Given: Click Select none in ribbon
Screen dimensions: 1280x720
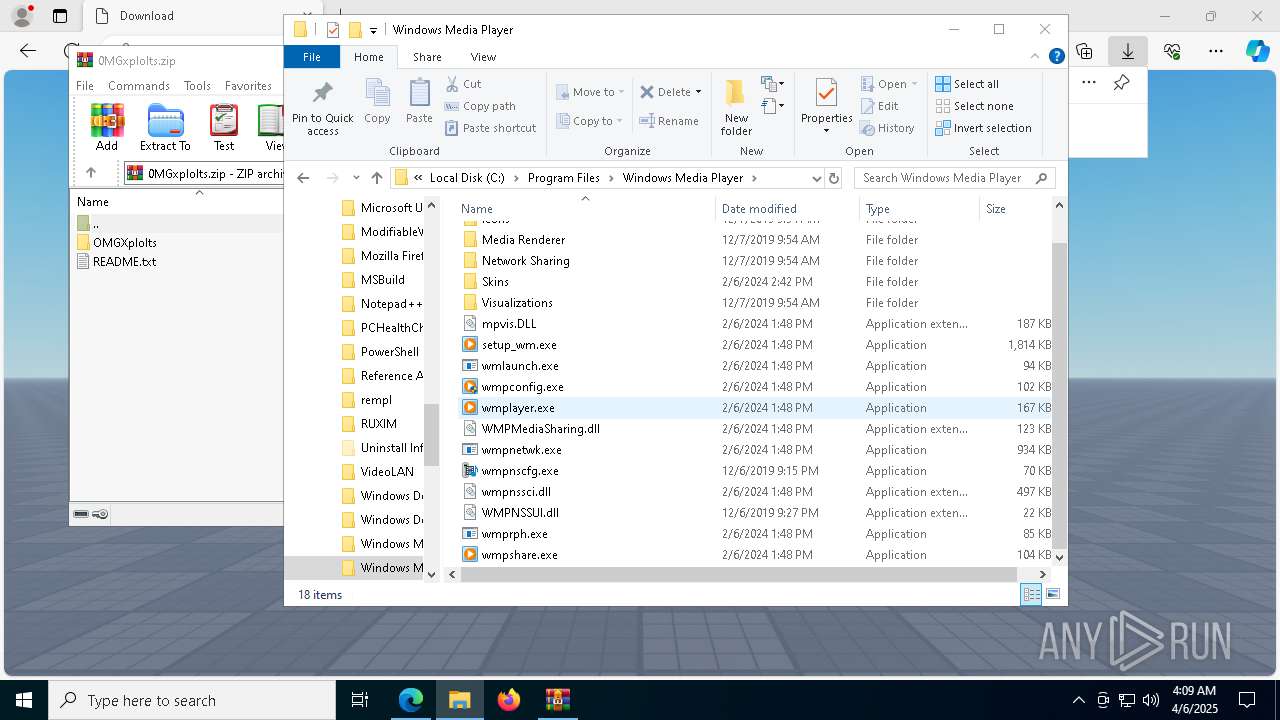Looking at the screenshot, I should (974, 106).
